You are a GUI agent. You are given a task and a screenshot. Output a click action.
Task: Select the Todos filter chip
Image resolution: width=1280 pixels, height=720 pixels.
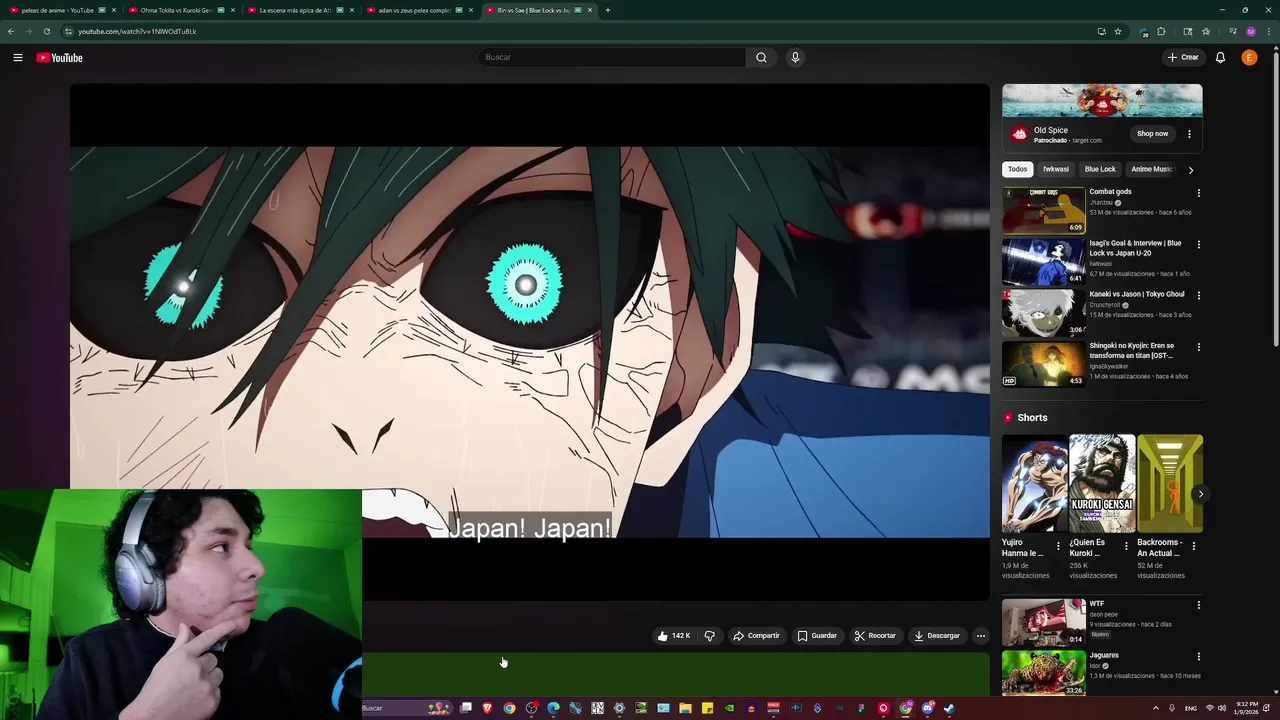pos(1017,169)
